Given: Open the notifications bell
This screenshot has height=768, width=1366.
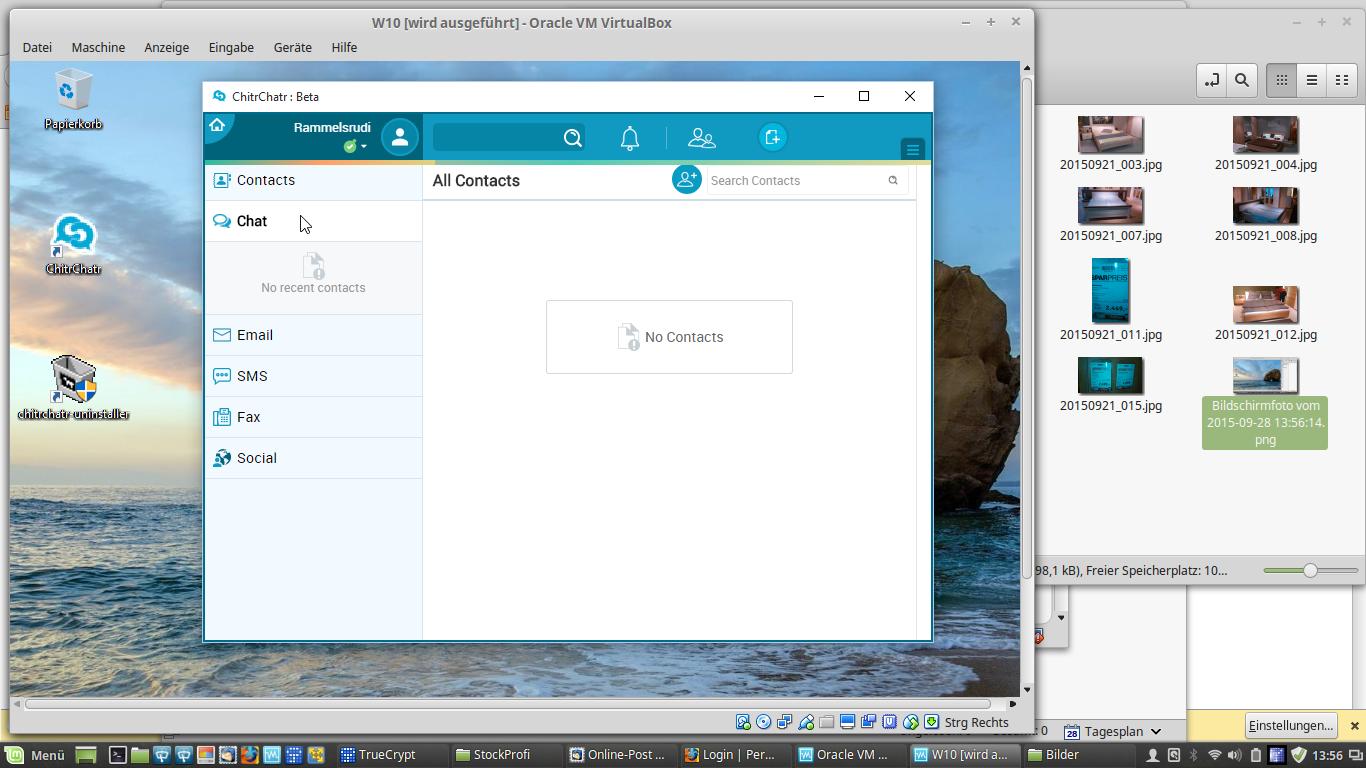Looking at the screenshot, I should pyautogui.click(x=630, y=138).
